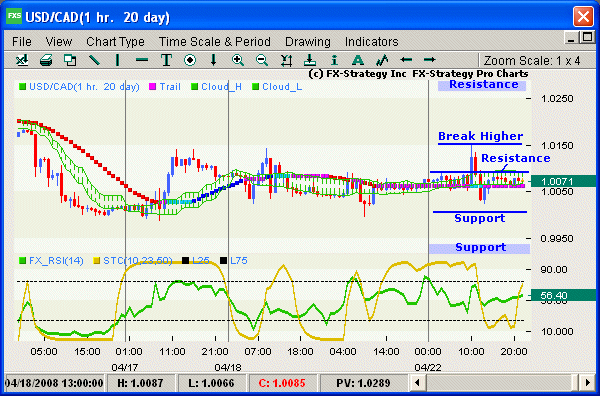
Task: Open the Drawing menu
Action: pos(308,41)
